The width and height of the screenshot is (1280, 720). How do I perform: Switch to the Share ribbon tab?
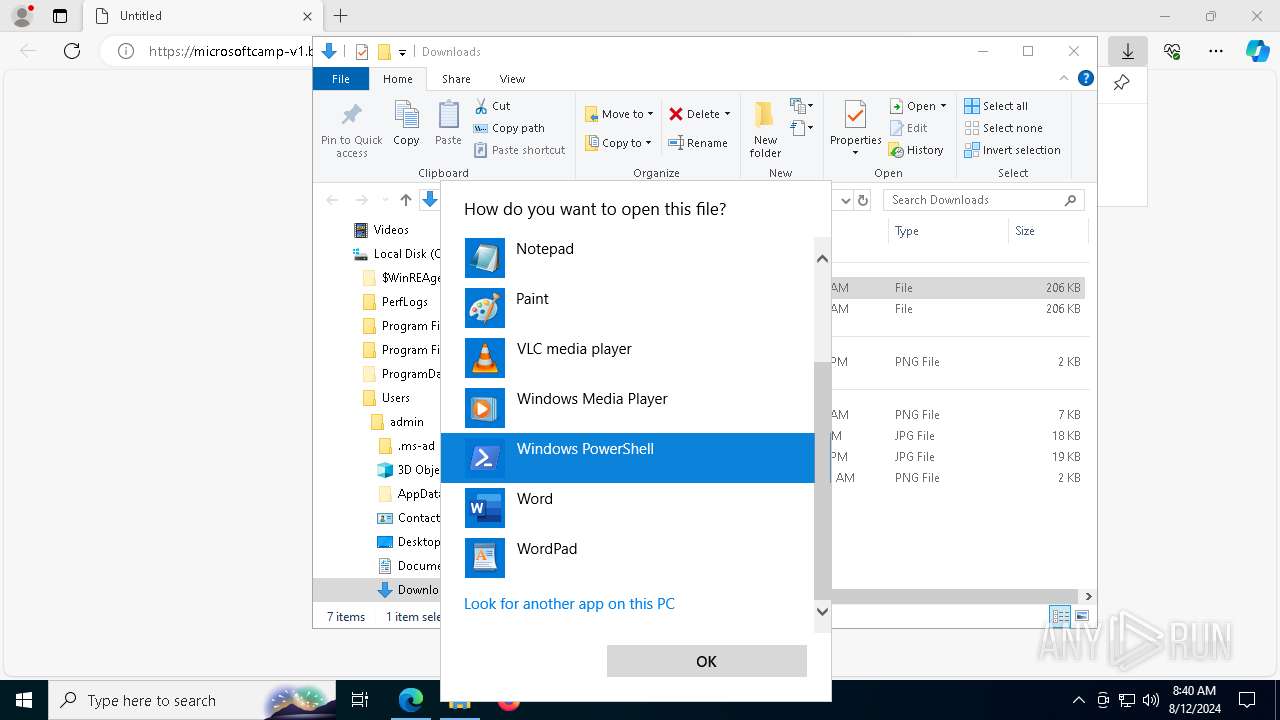[x=456, y=78]
